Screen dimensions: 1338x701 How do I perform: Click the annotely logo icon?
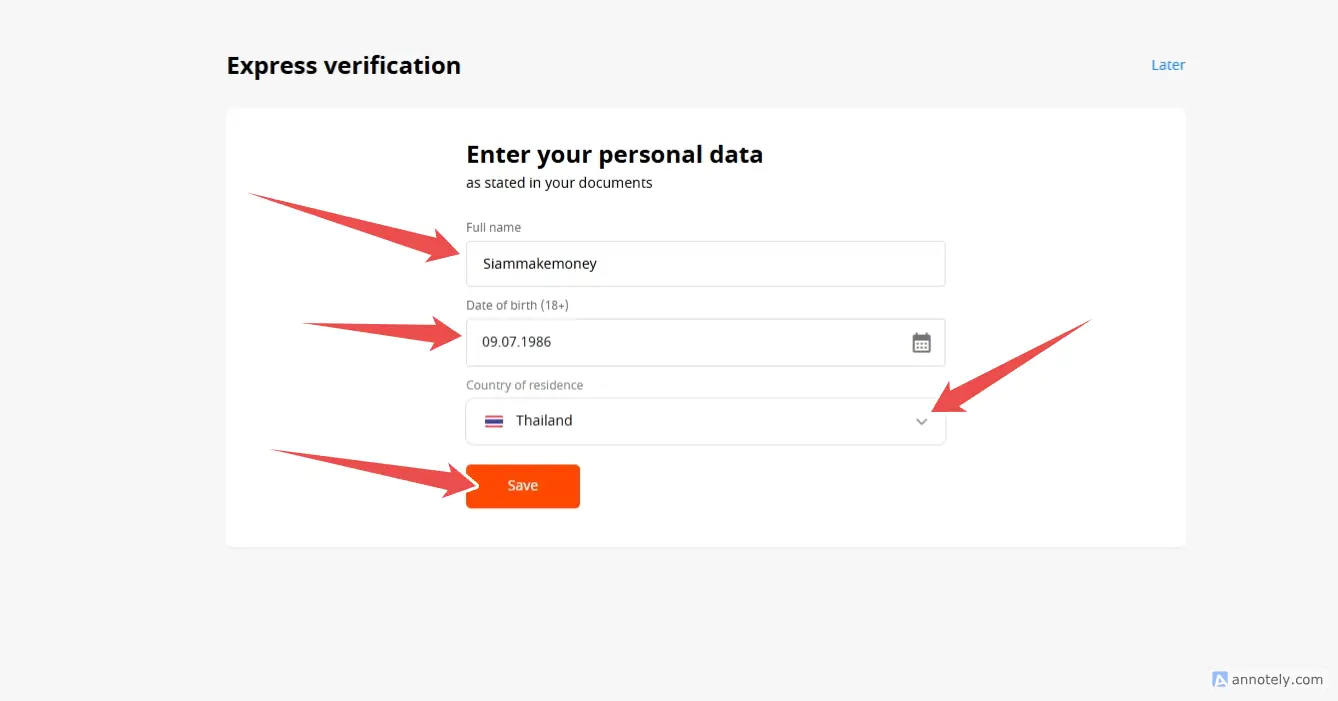[1219, 680]
